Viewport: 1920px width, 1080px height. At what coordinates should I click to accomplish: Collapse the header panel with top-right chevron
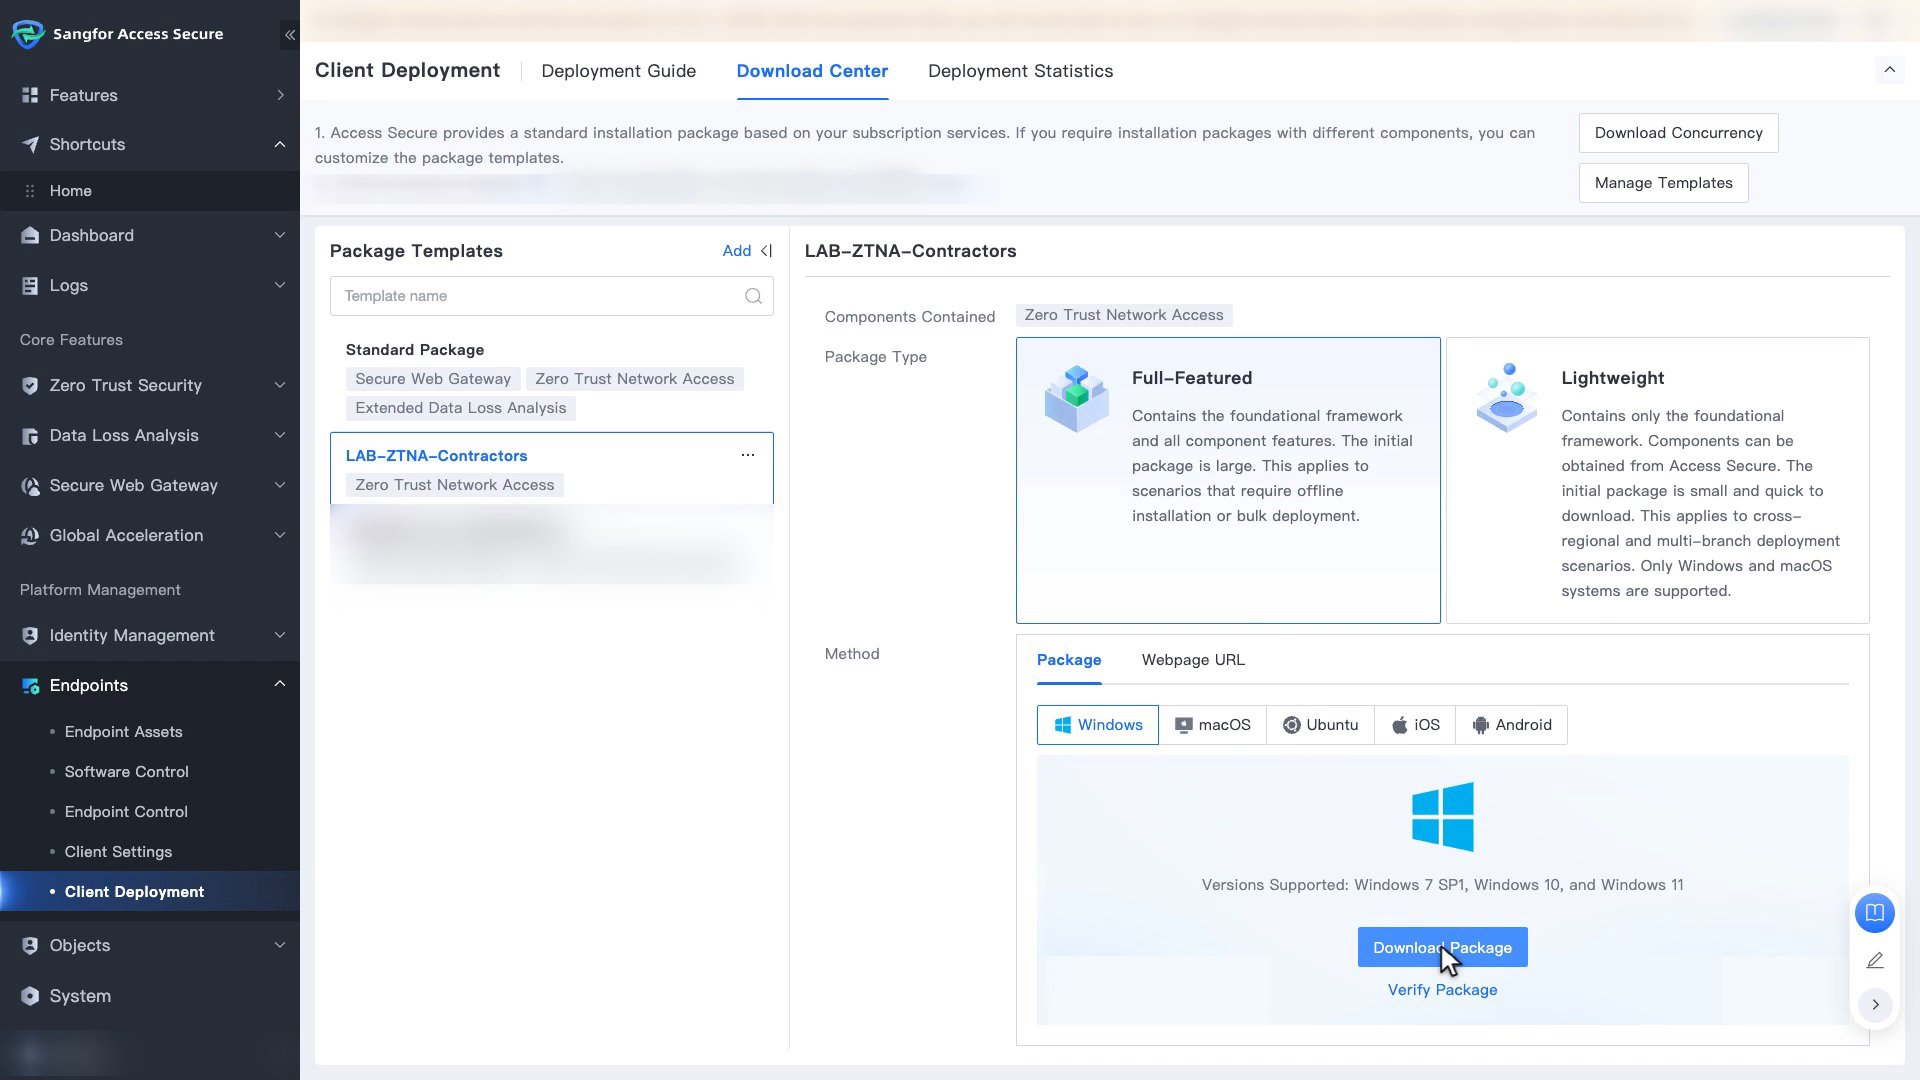[x=1890, y=70]
